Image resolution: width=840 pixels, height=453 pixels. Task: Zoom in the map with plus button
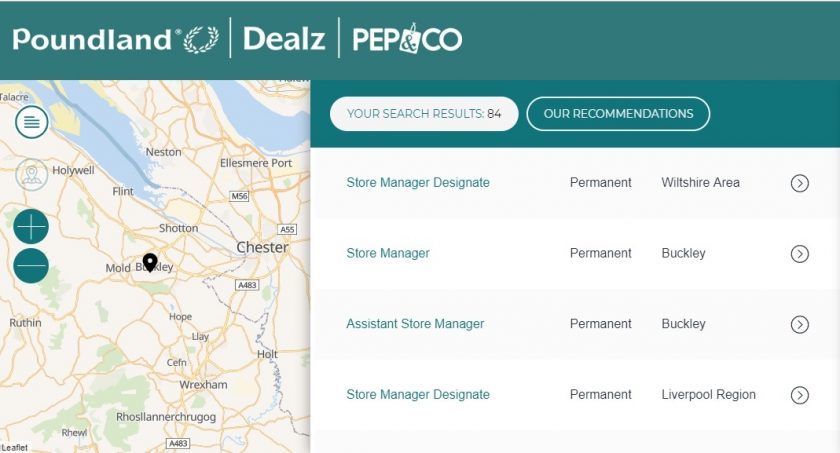(31, 226)
